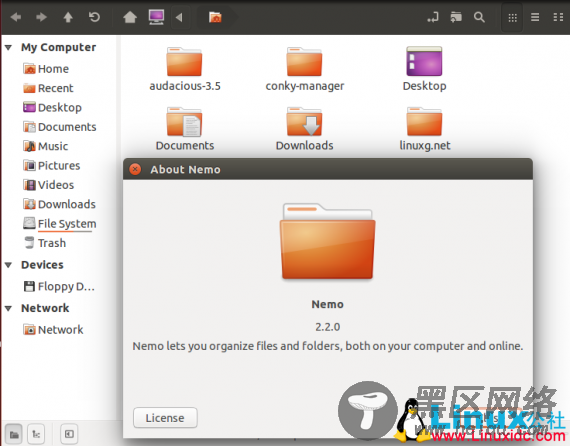Show places in the sidebar
Screen dimensions: 570x446
pos(14,434)
